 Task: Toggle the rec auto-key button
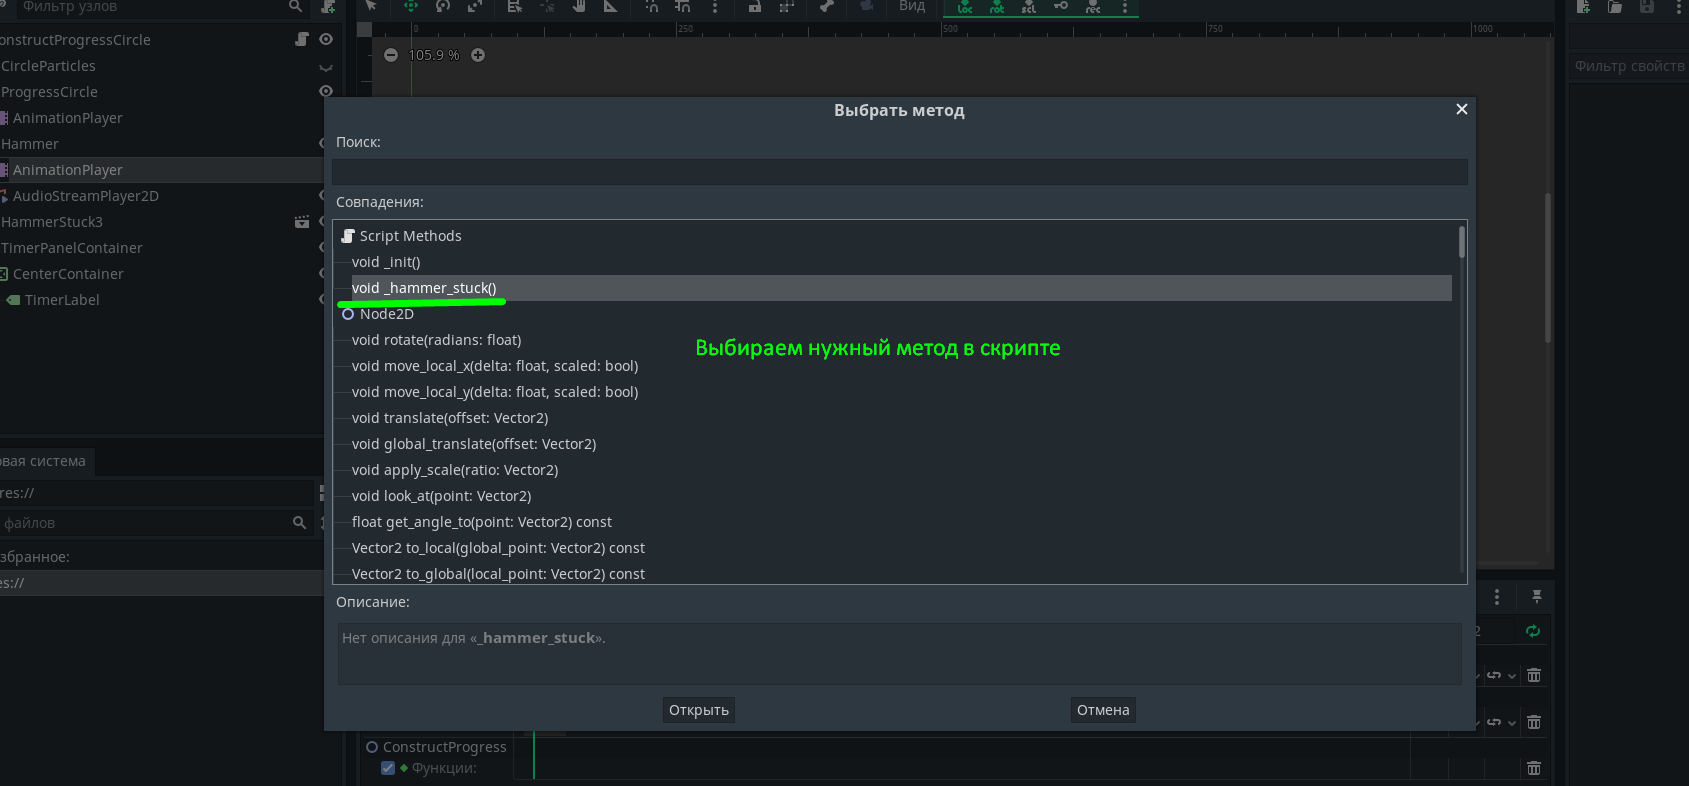point(1093,6)
